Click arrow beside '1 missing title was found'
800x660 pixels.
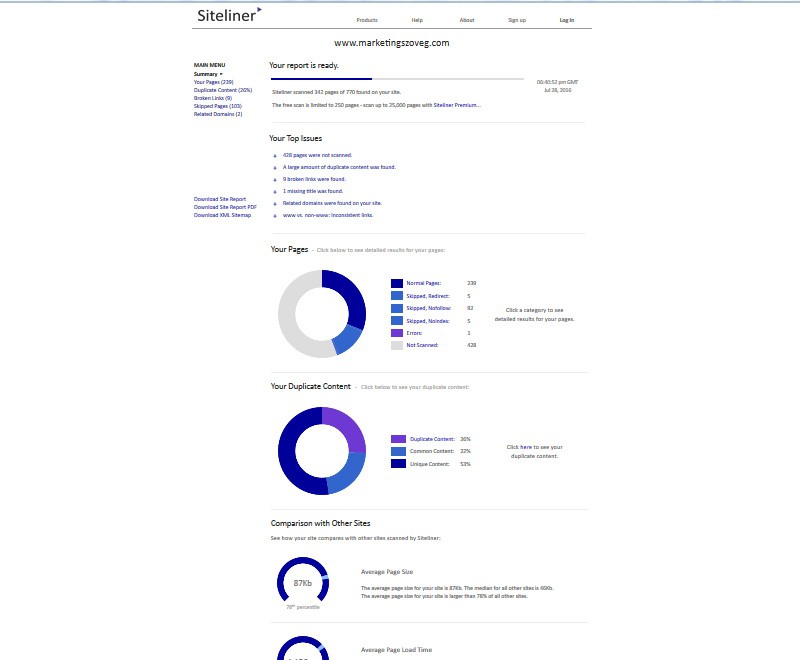pos(275,192)
